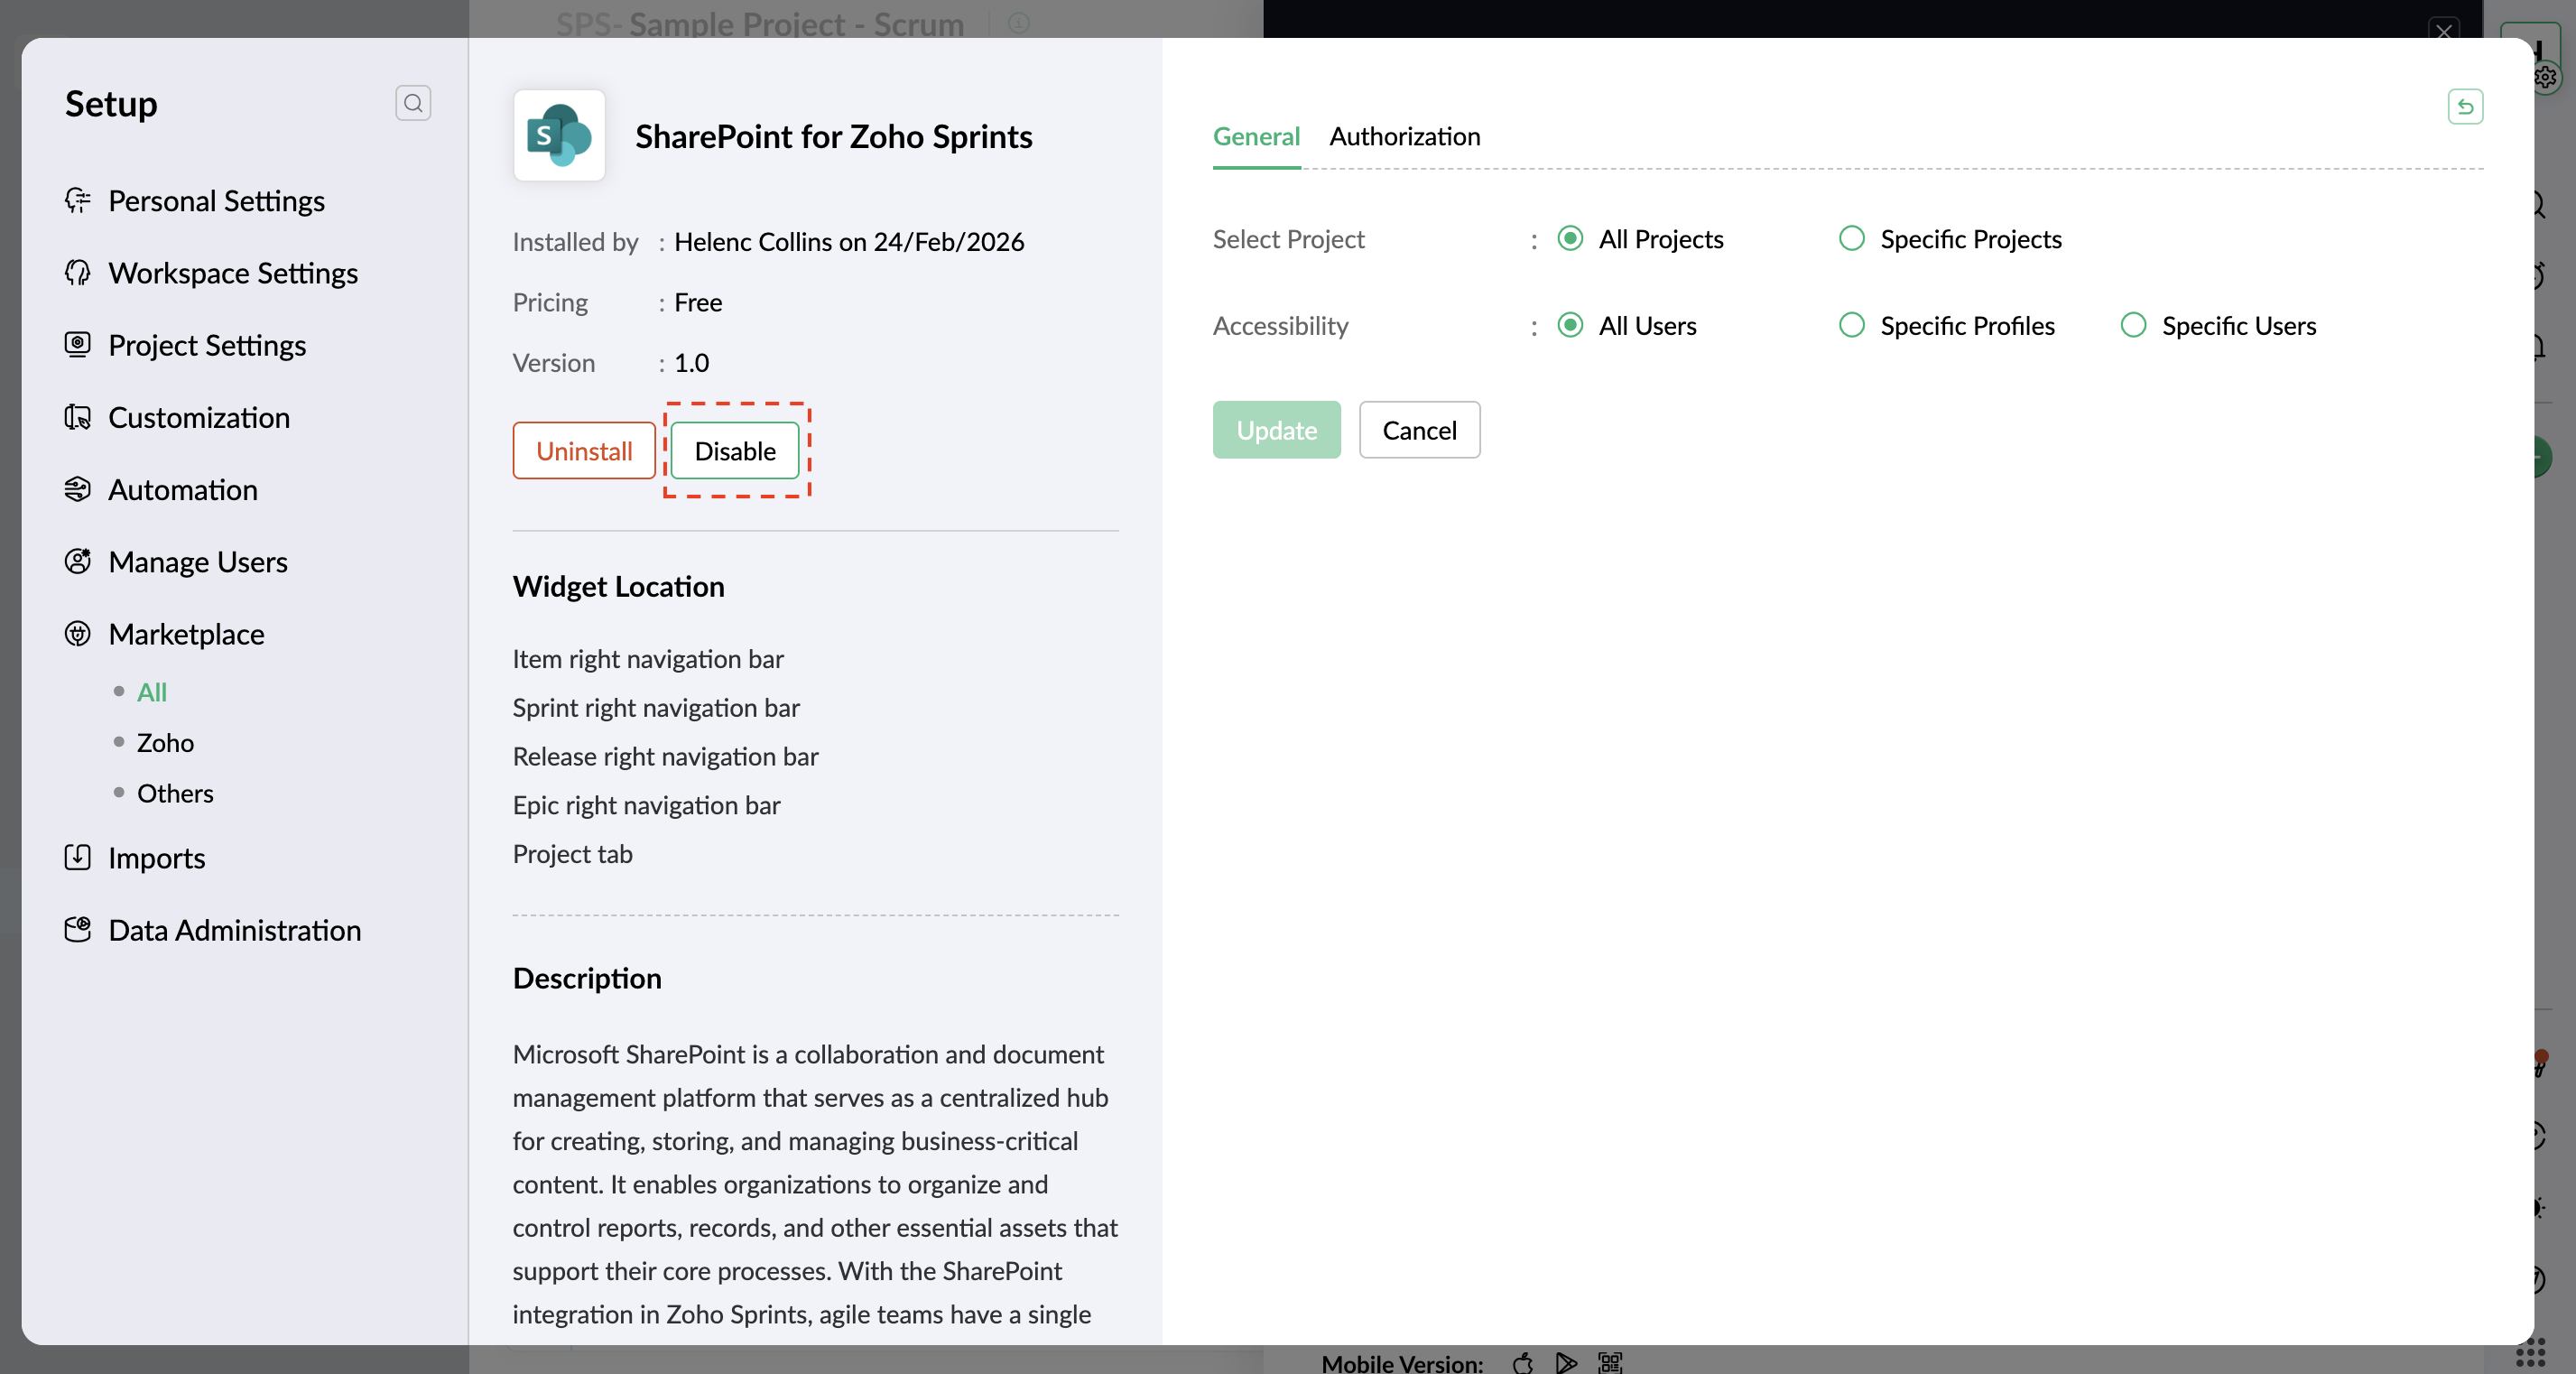The image size is (2576, 1374).
Task: Open the Imports section
Action: (x=156, y=858)
